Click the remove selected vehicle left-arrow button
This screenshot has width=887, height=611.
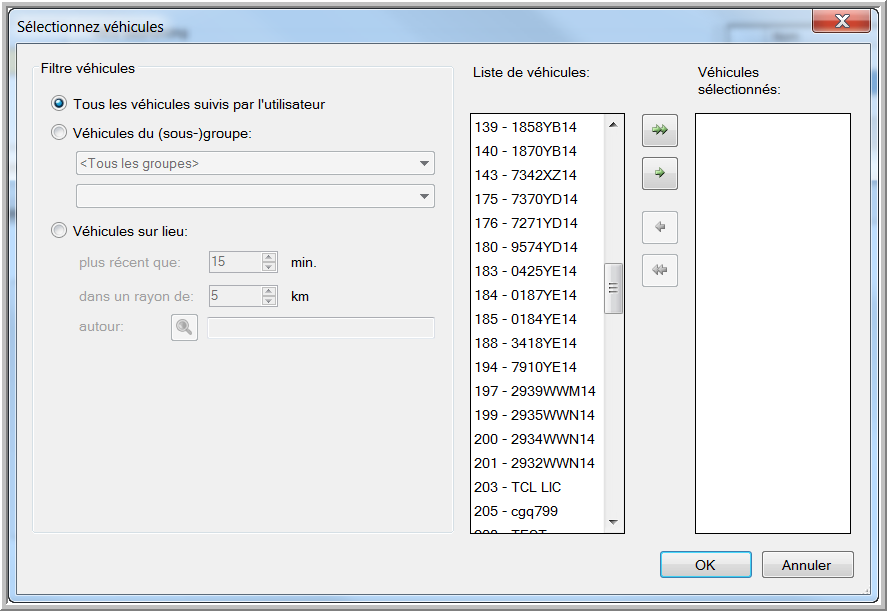(x=659, y=228)
